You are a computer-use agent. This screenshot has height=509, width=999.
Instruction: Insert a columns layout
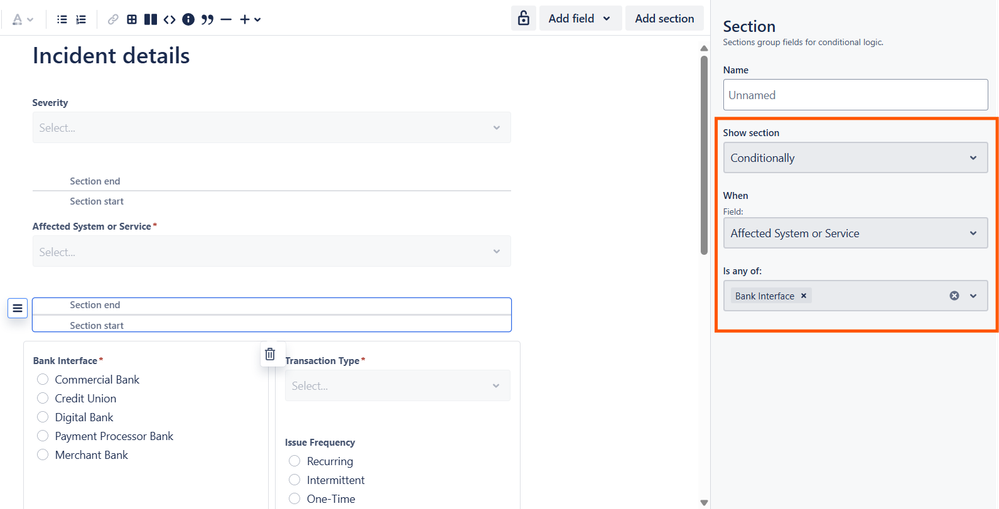[150, 20]
